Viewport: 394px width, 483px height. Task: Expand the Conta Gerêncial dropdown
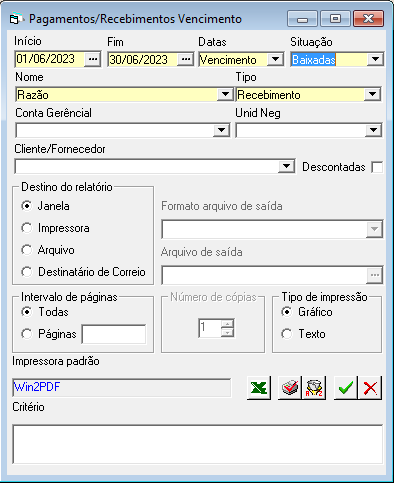point(221,130)
